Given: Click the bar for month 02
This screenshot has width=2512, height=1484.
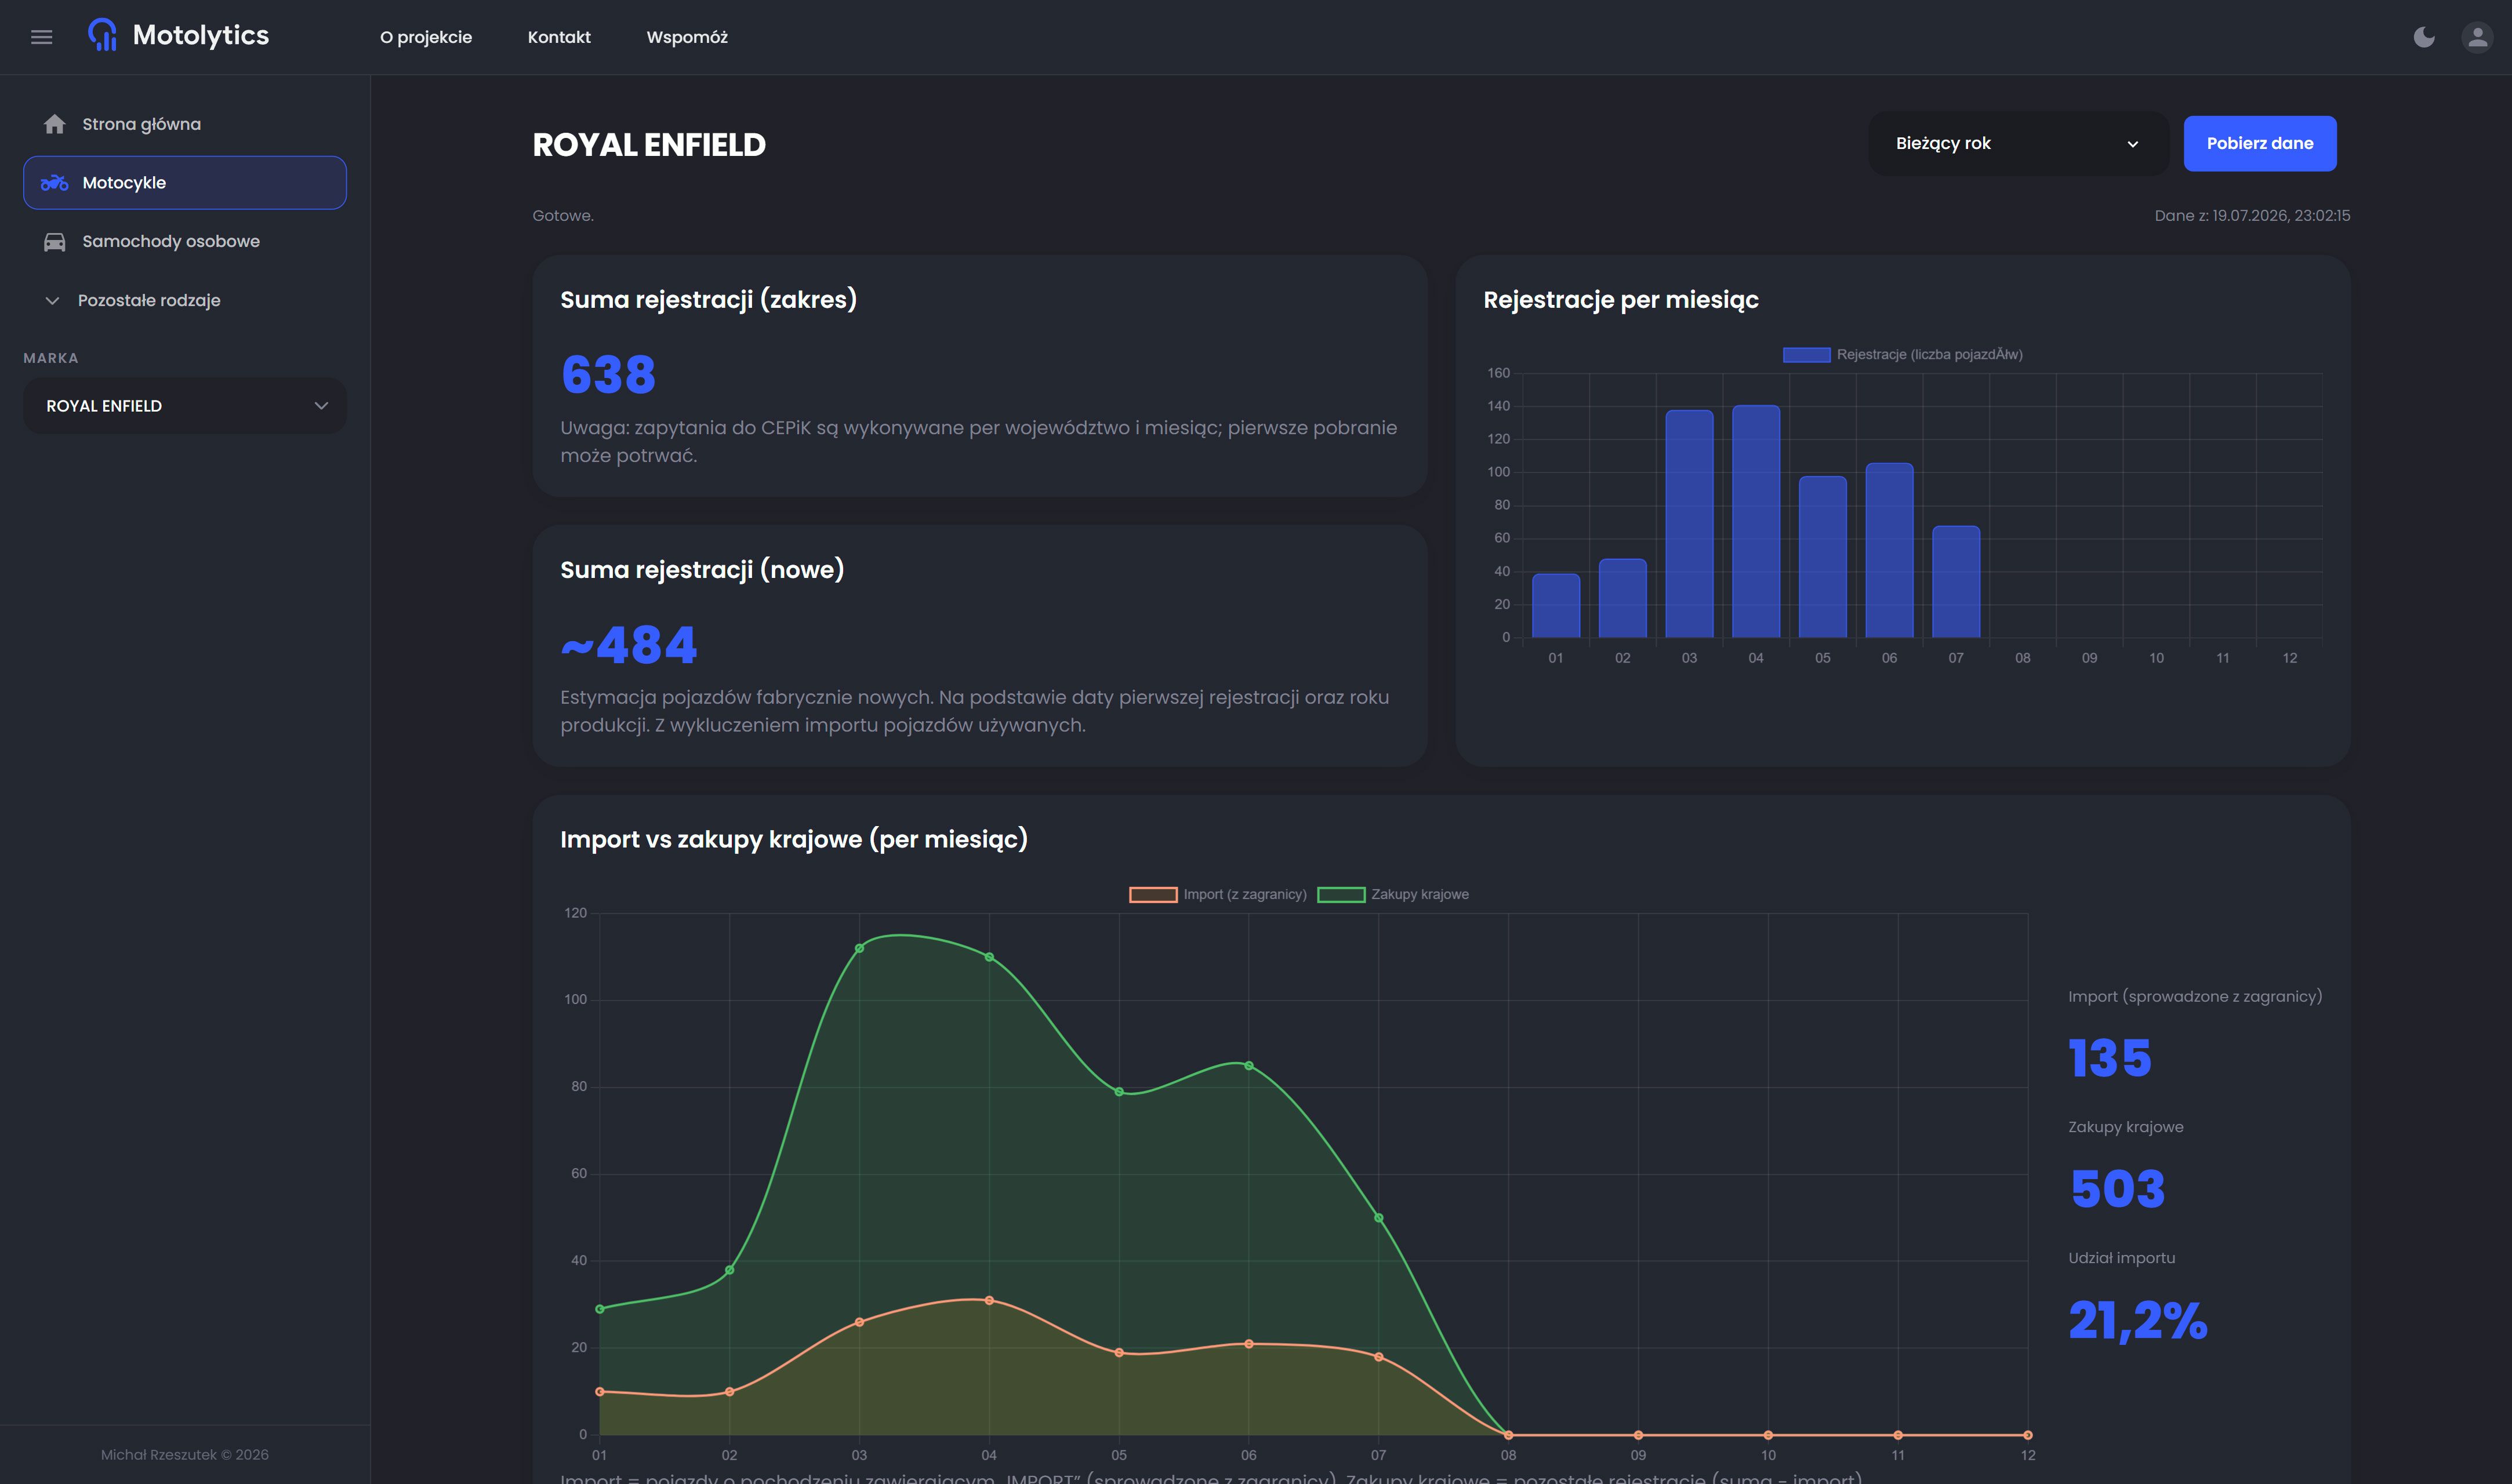Looking at the screenshot, I should point(1622,598).
